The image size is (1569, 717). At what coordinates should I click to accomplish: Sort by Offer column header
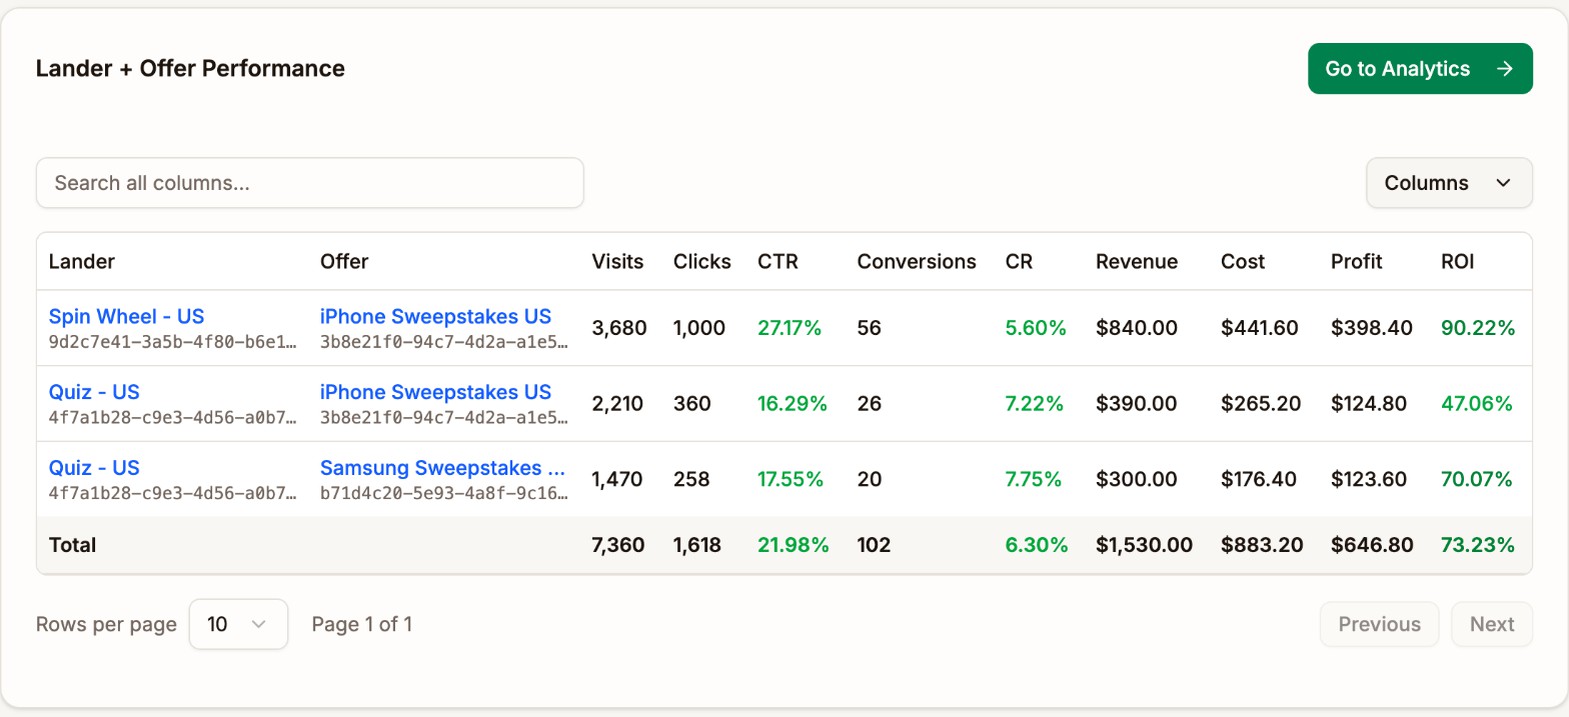344,261
